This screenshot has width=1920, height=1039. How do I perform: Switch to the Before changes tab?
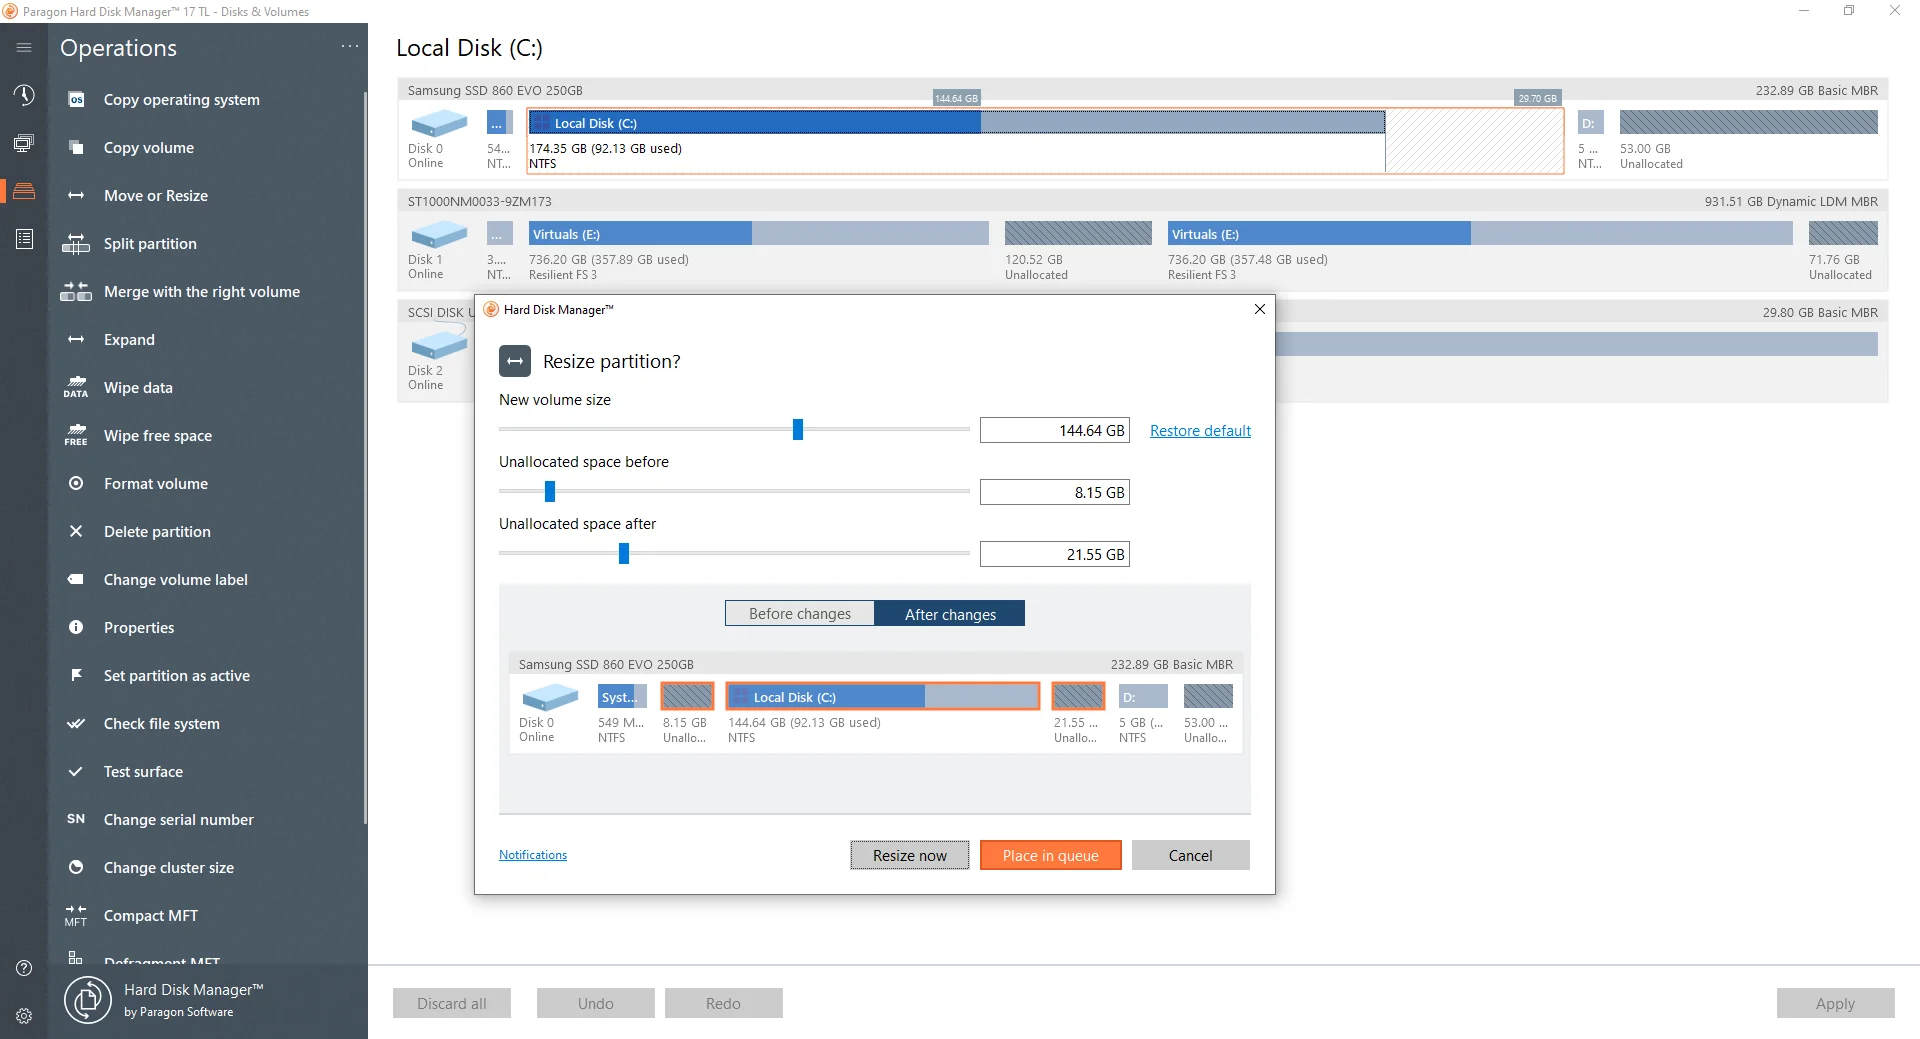tap(799, 613)
